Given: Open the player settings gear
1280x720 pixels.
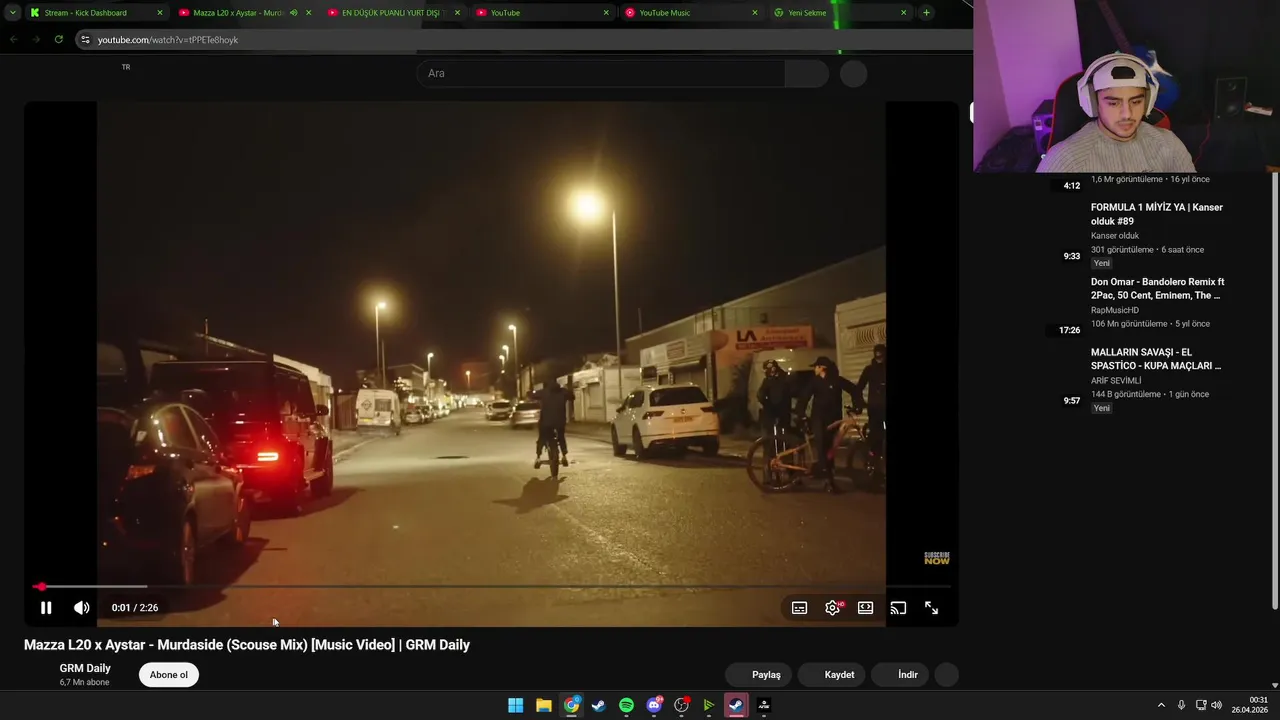Looking at the screenshot, I should (832, 608).
